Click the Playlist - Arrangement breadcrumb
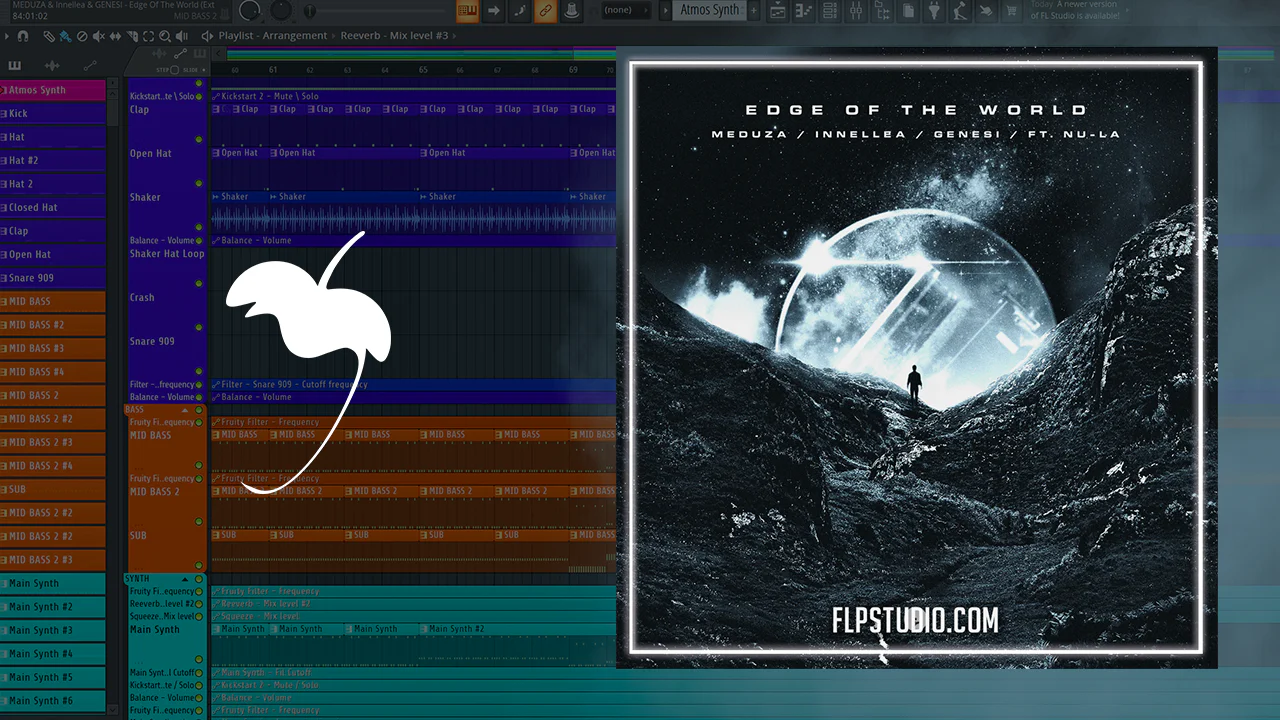Image resolution: width=1280 pixels, height=720 pixels. click(x=273, y=36)
